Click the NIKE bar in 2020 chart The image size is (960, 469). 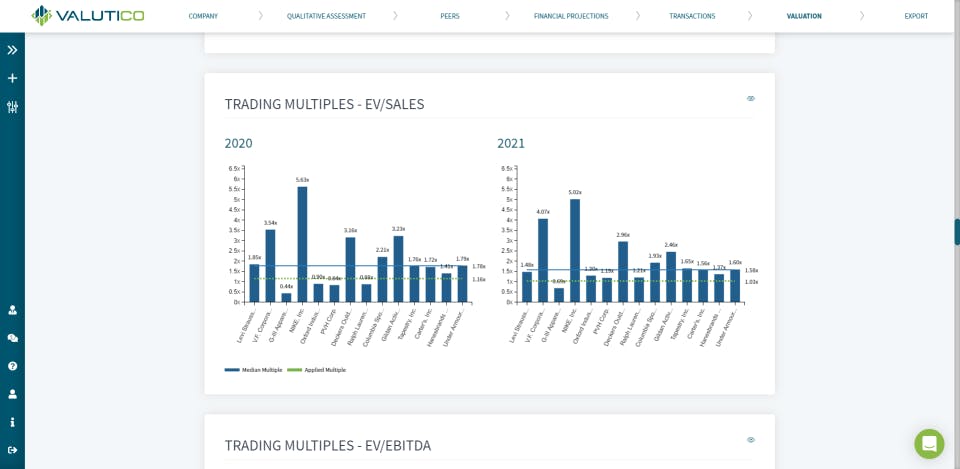point(303,244)
